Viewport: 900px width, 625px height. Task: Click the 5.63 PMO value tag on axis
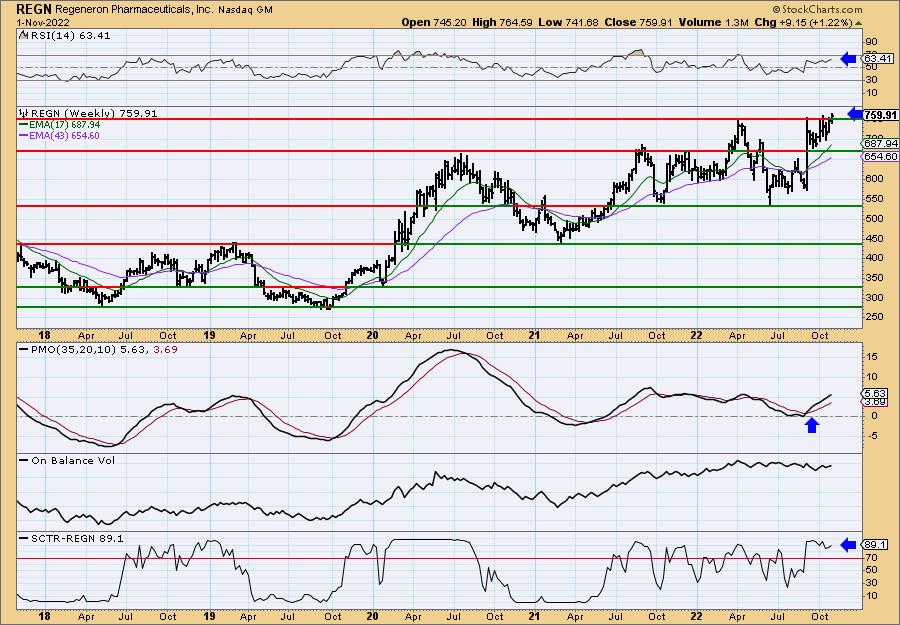click(875, 394)
